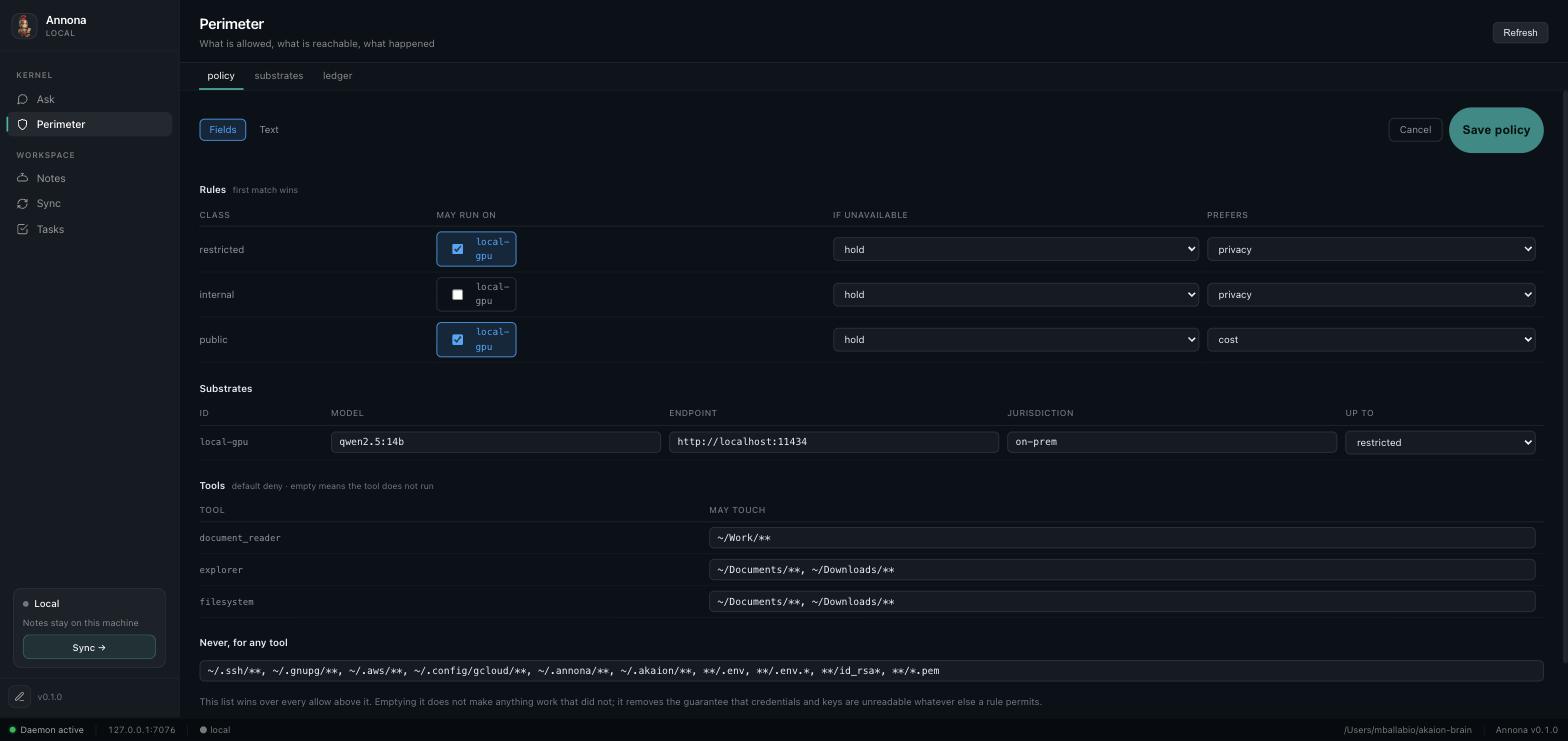Uncheck local-gpu for public class
1568x741 pixels.
[x=457, y=339]
